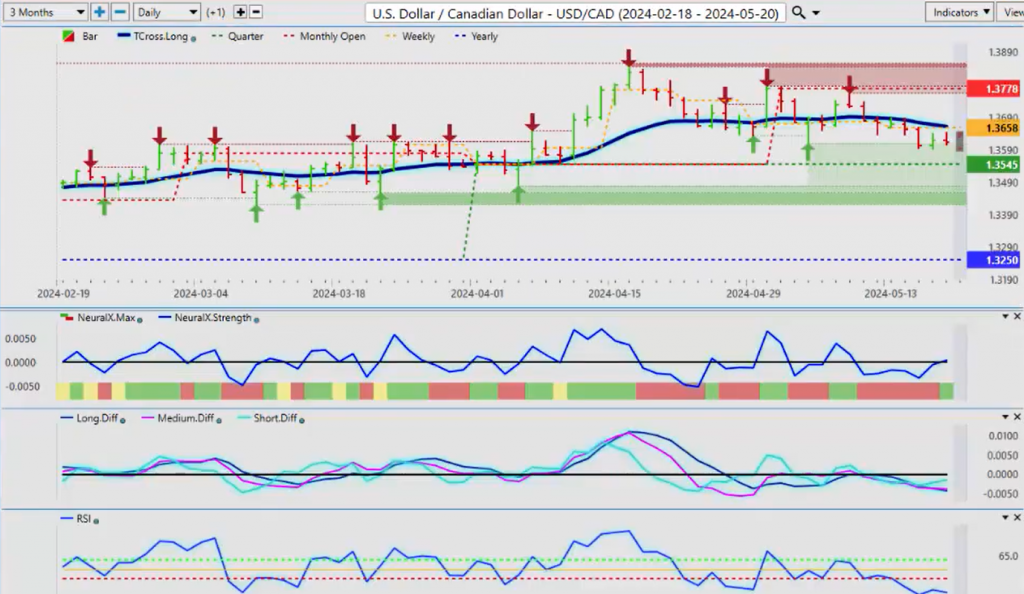Click the black minus forecast decrement button

[256, 12]
